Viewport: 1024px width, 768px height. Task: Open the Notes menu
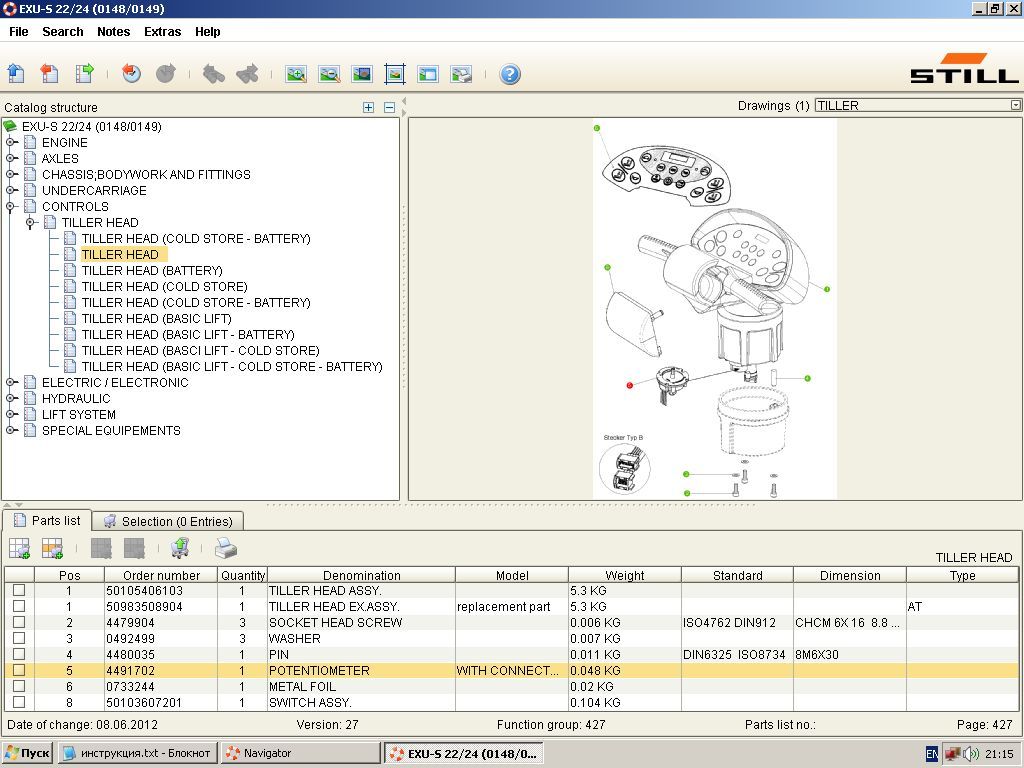114,31
